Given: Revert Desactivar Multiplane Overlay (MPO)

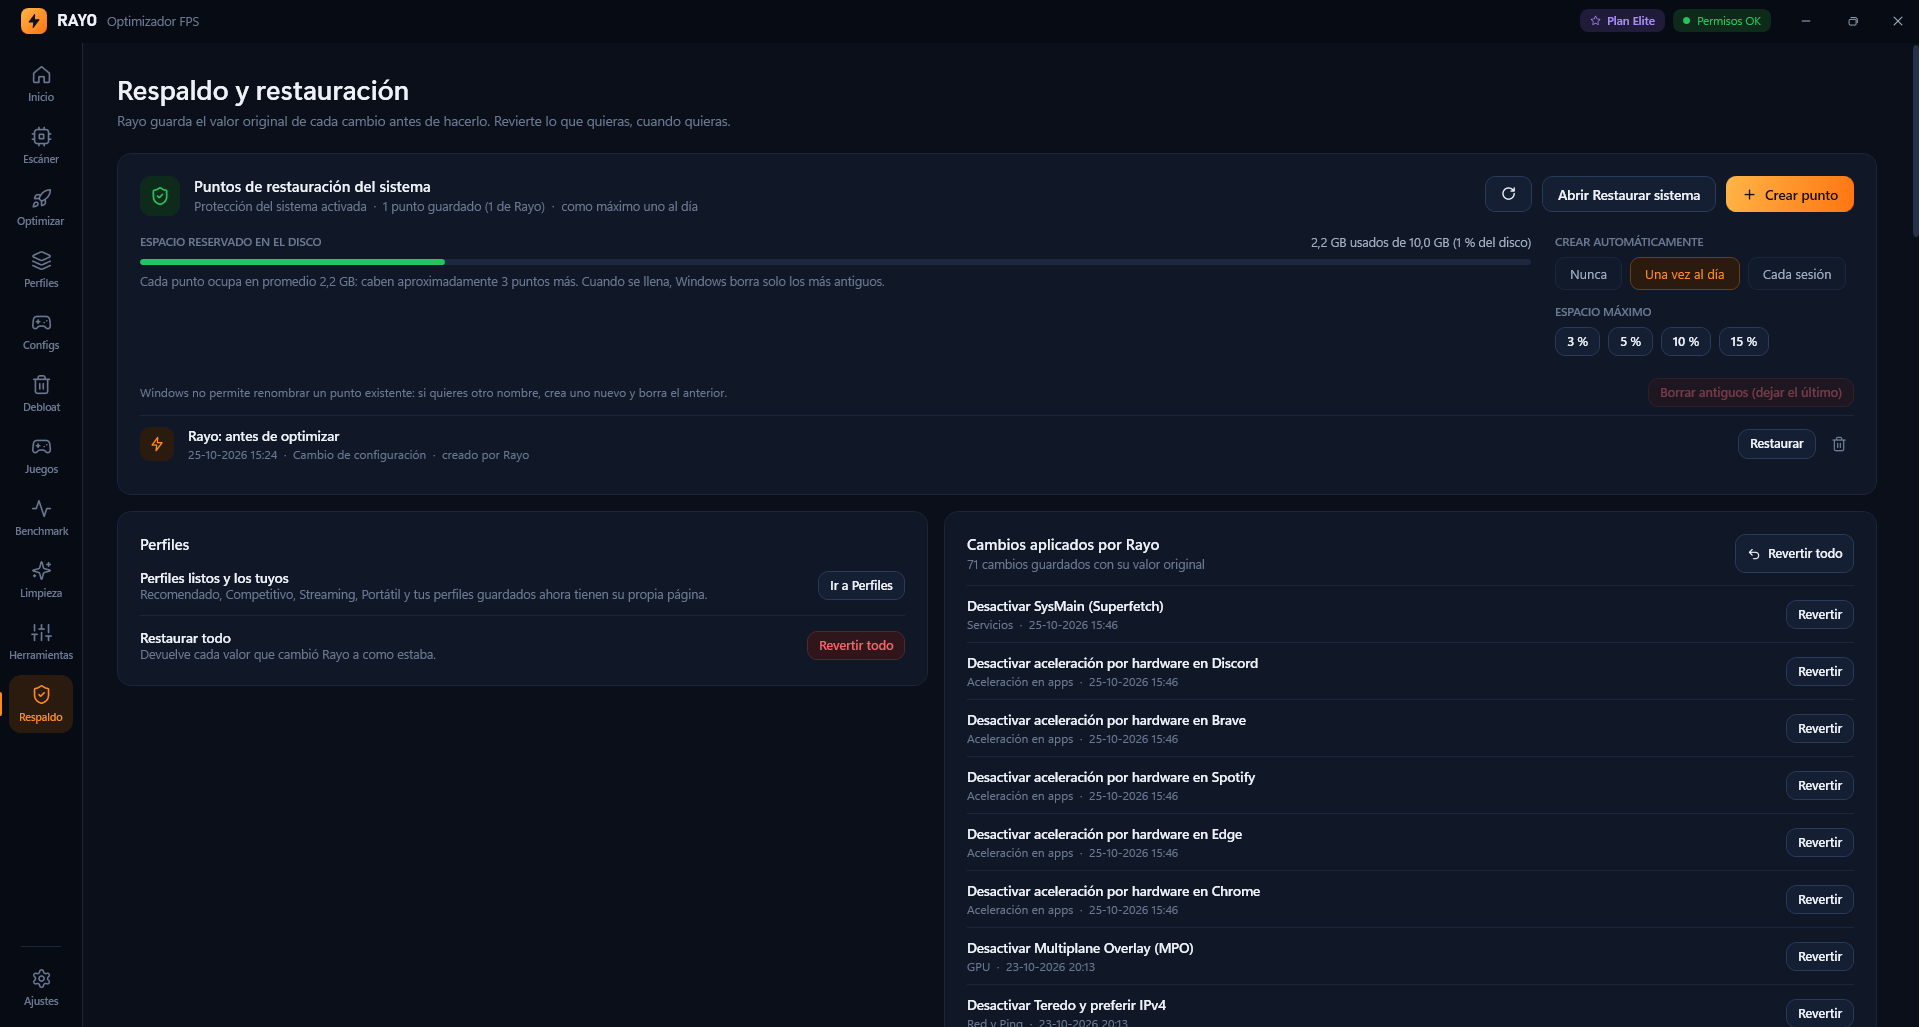Looking at the screenshot, I should click(1819, 957).
